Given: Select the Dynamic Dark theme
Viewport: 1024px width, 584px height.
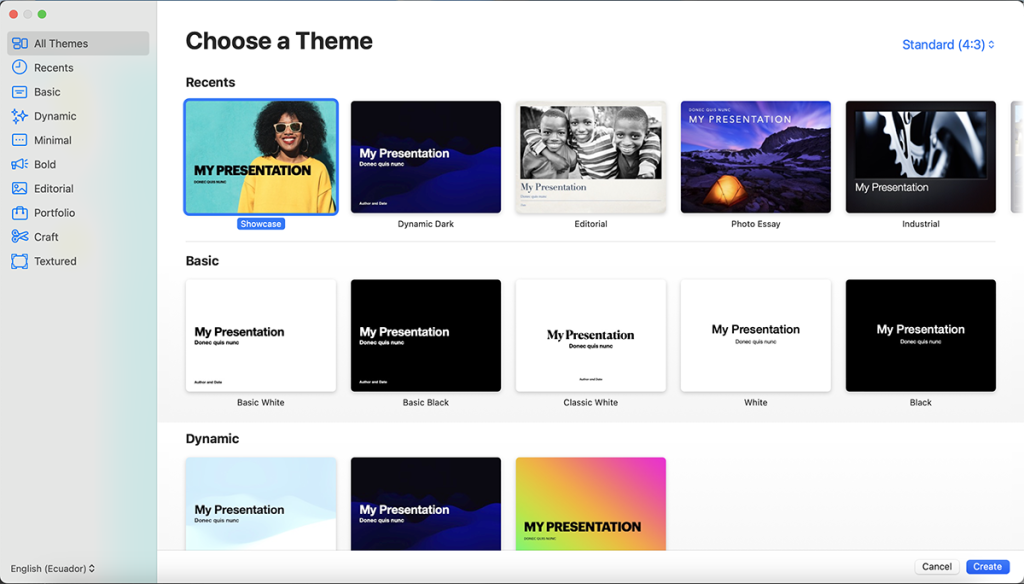Looking at the screenshot, I should coord(425,156).
